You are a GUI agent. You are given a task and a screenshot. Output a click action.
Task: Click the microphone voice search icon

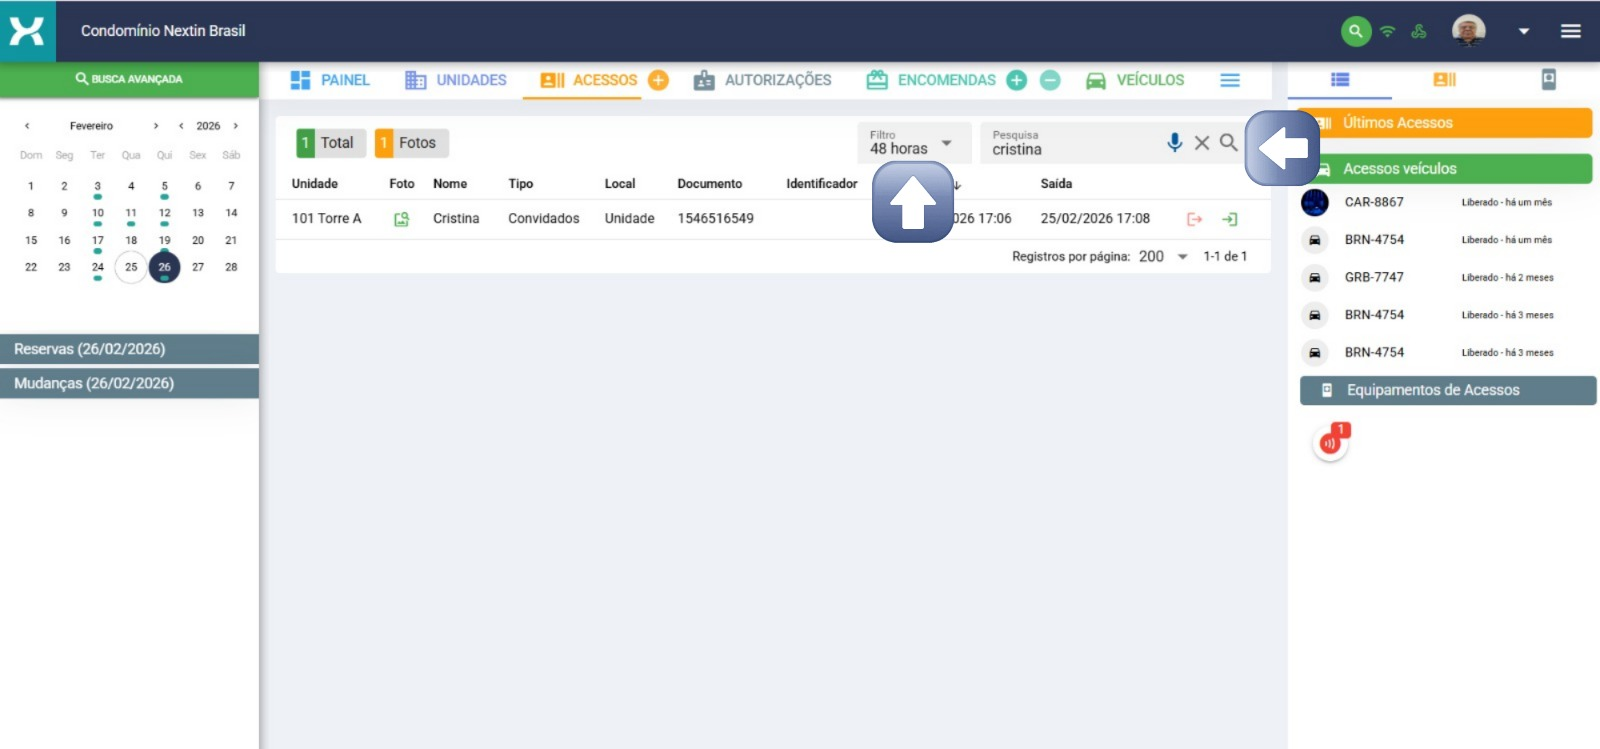coord(1174,143)
